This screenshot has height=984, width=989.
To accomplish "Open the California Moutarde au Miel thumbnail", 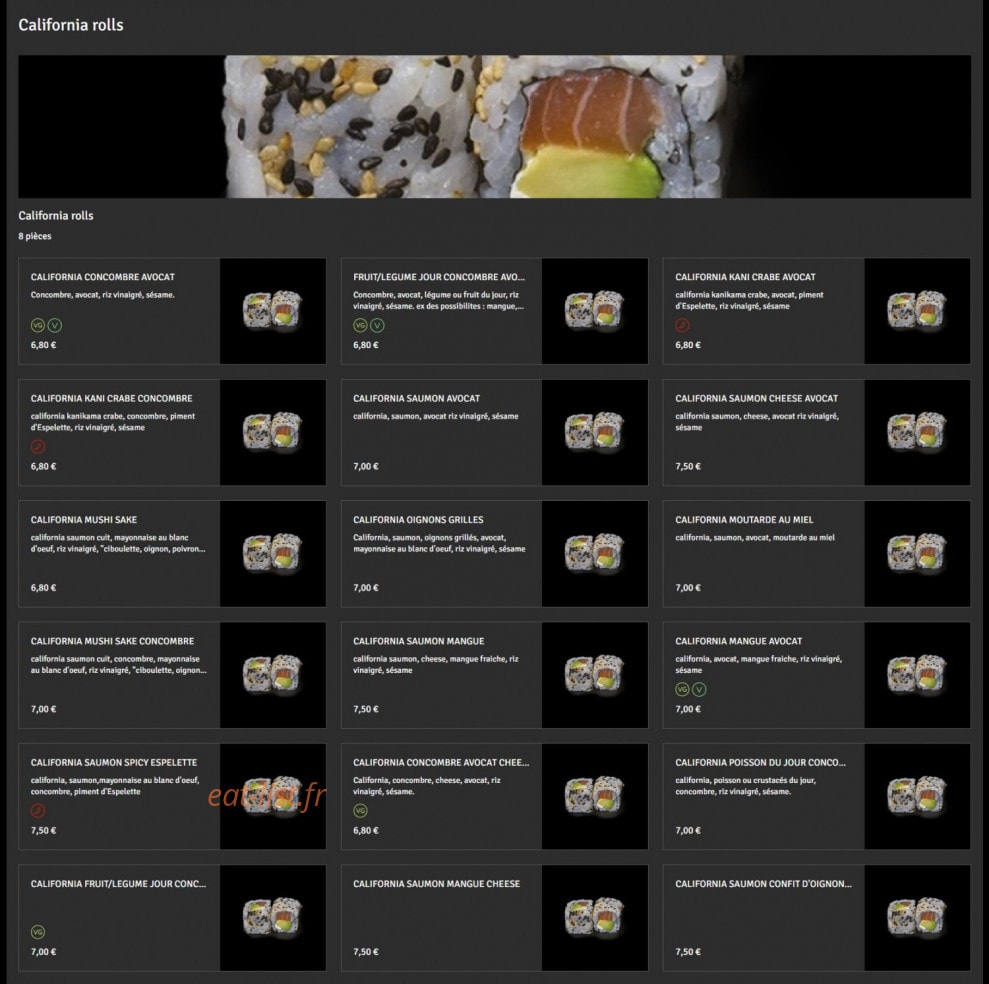I will 917,553.
